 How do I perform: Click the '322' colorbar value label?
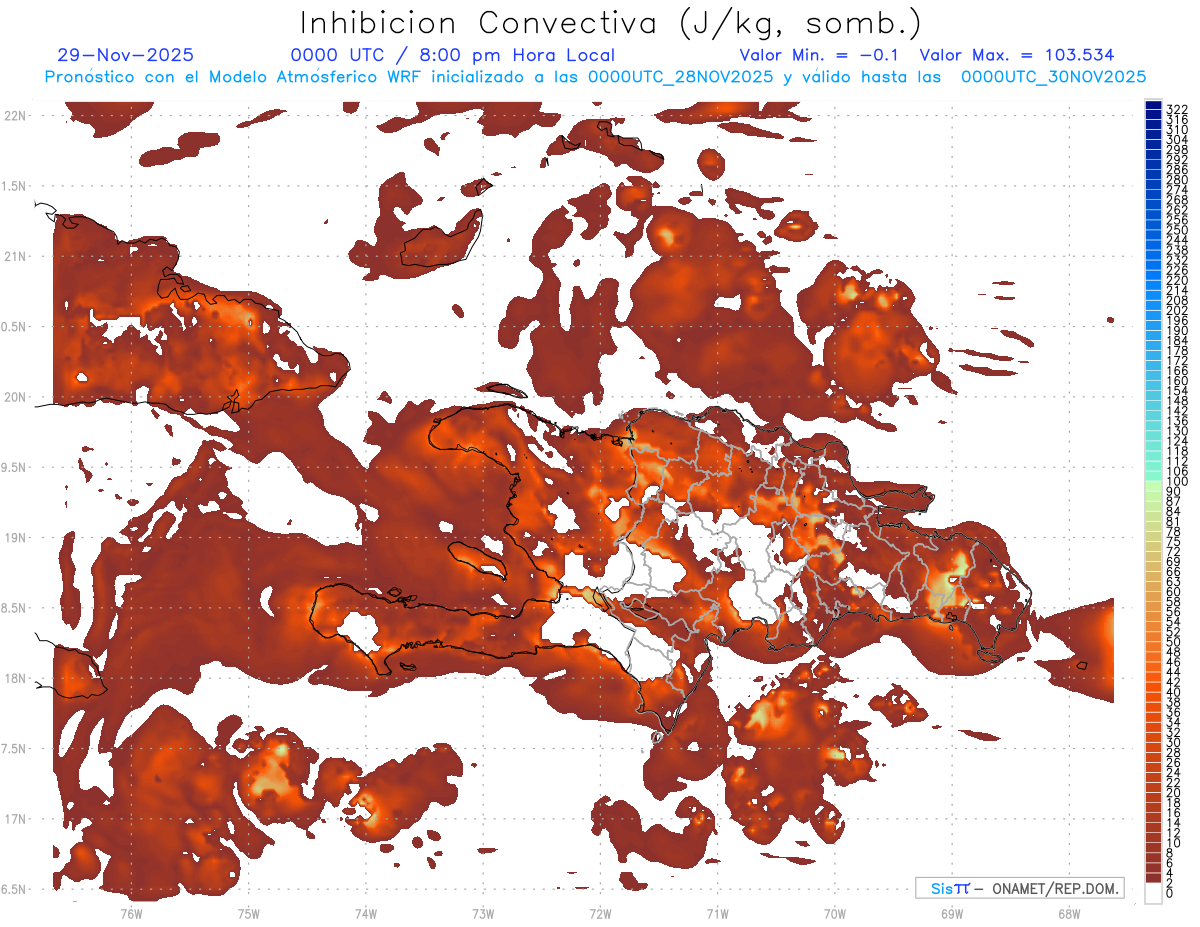(1176, 109)
